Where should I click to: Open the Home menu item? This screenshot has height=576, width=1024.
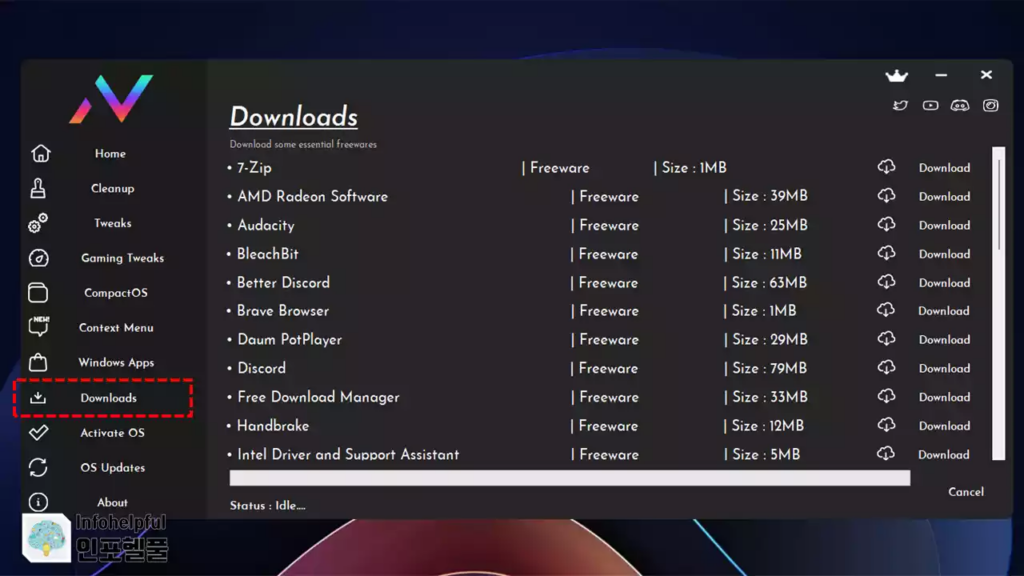point(110,153)
